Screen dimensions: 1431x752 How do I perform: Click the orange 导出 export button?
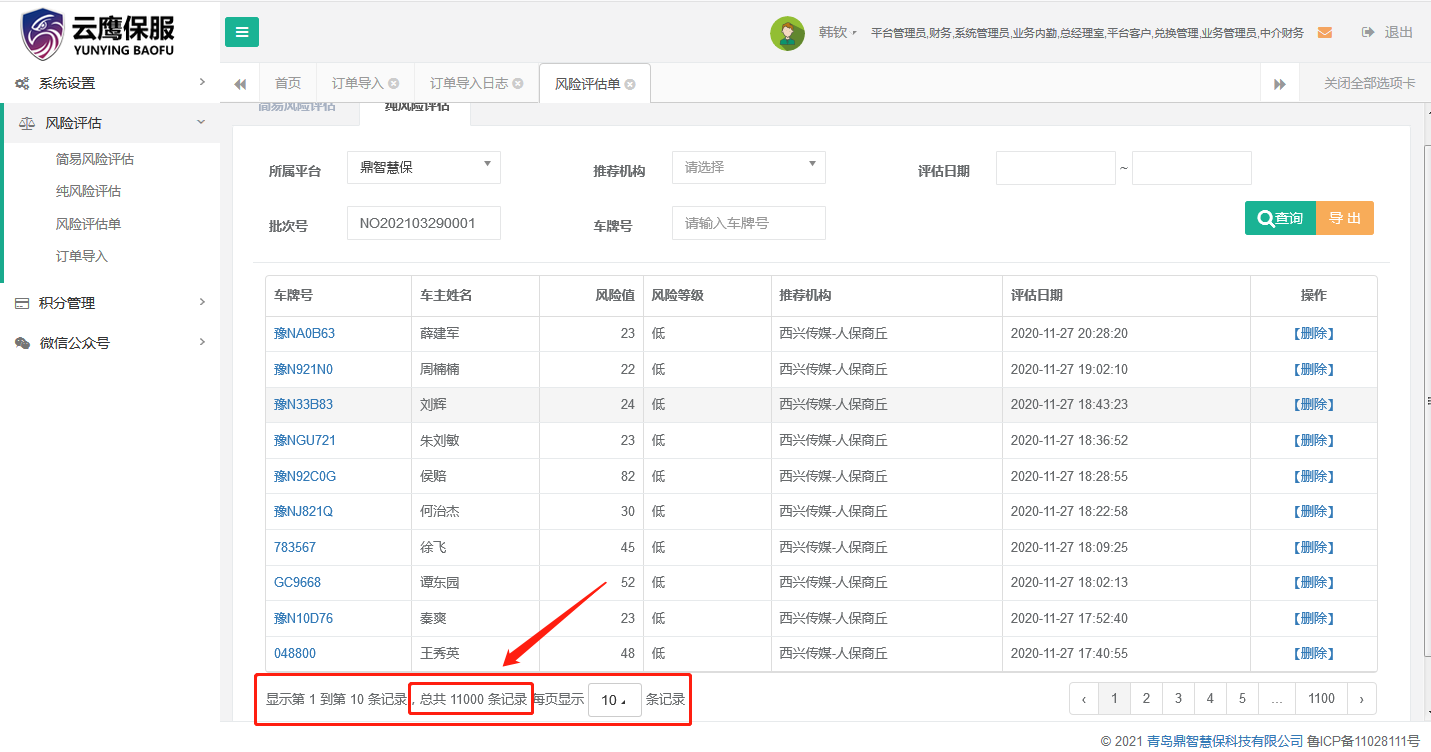click(x=1344, y=218)
